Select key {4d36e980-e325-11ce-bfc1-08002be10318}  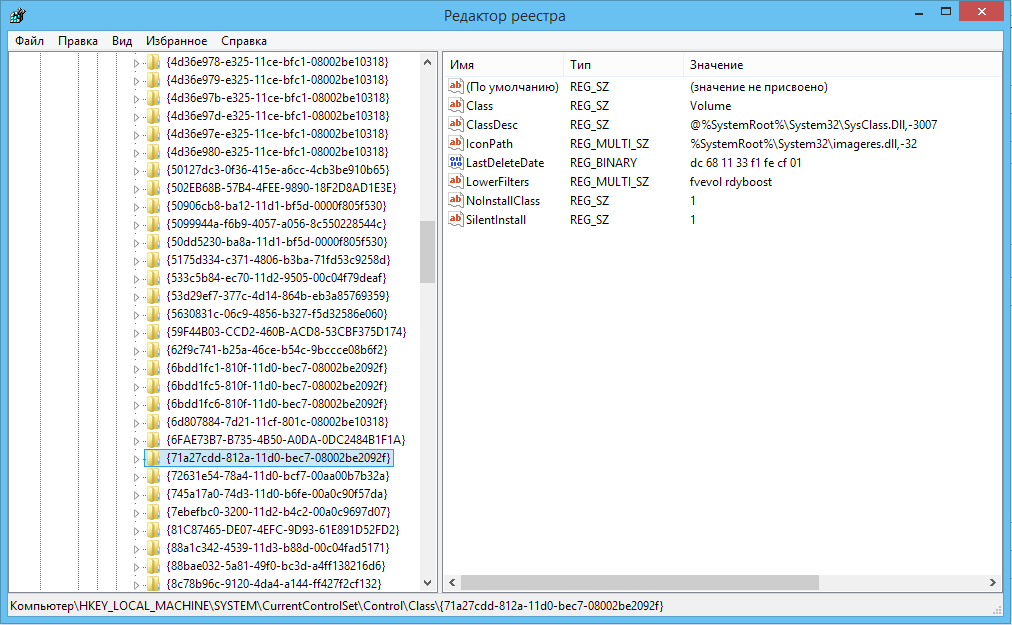tap(278, 152)
